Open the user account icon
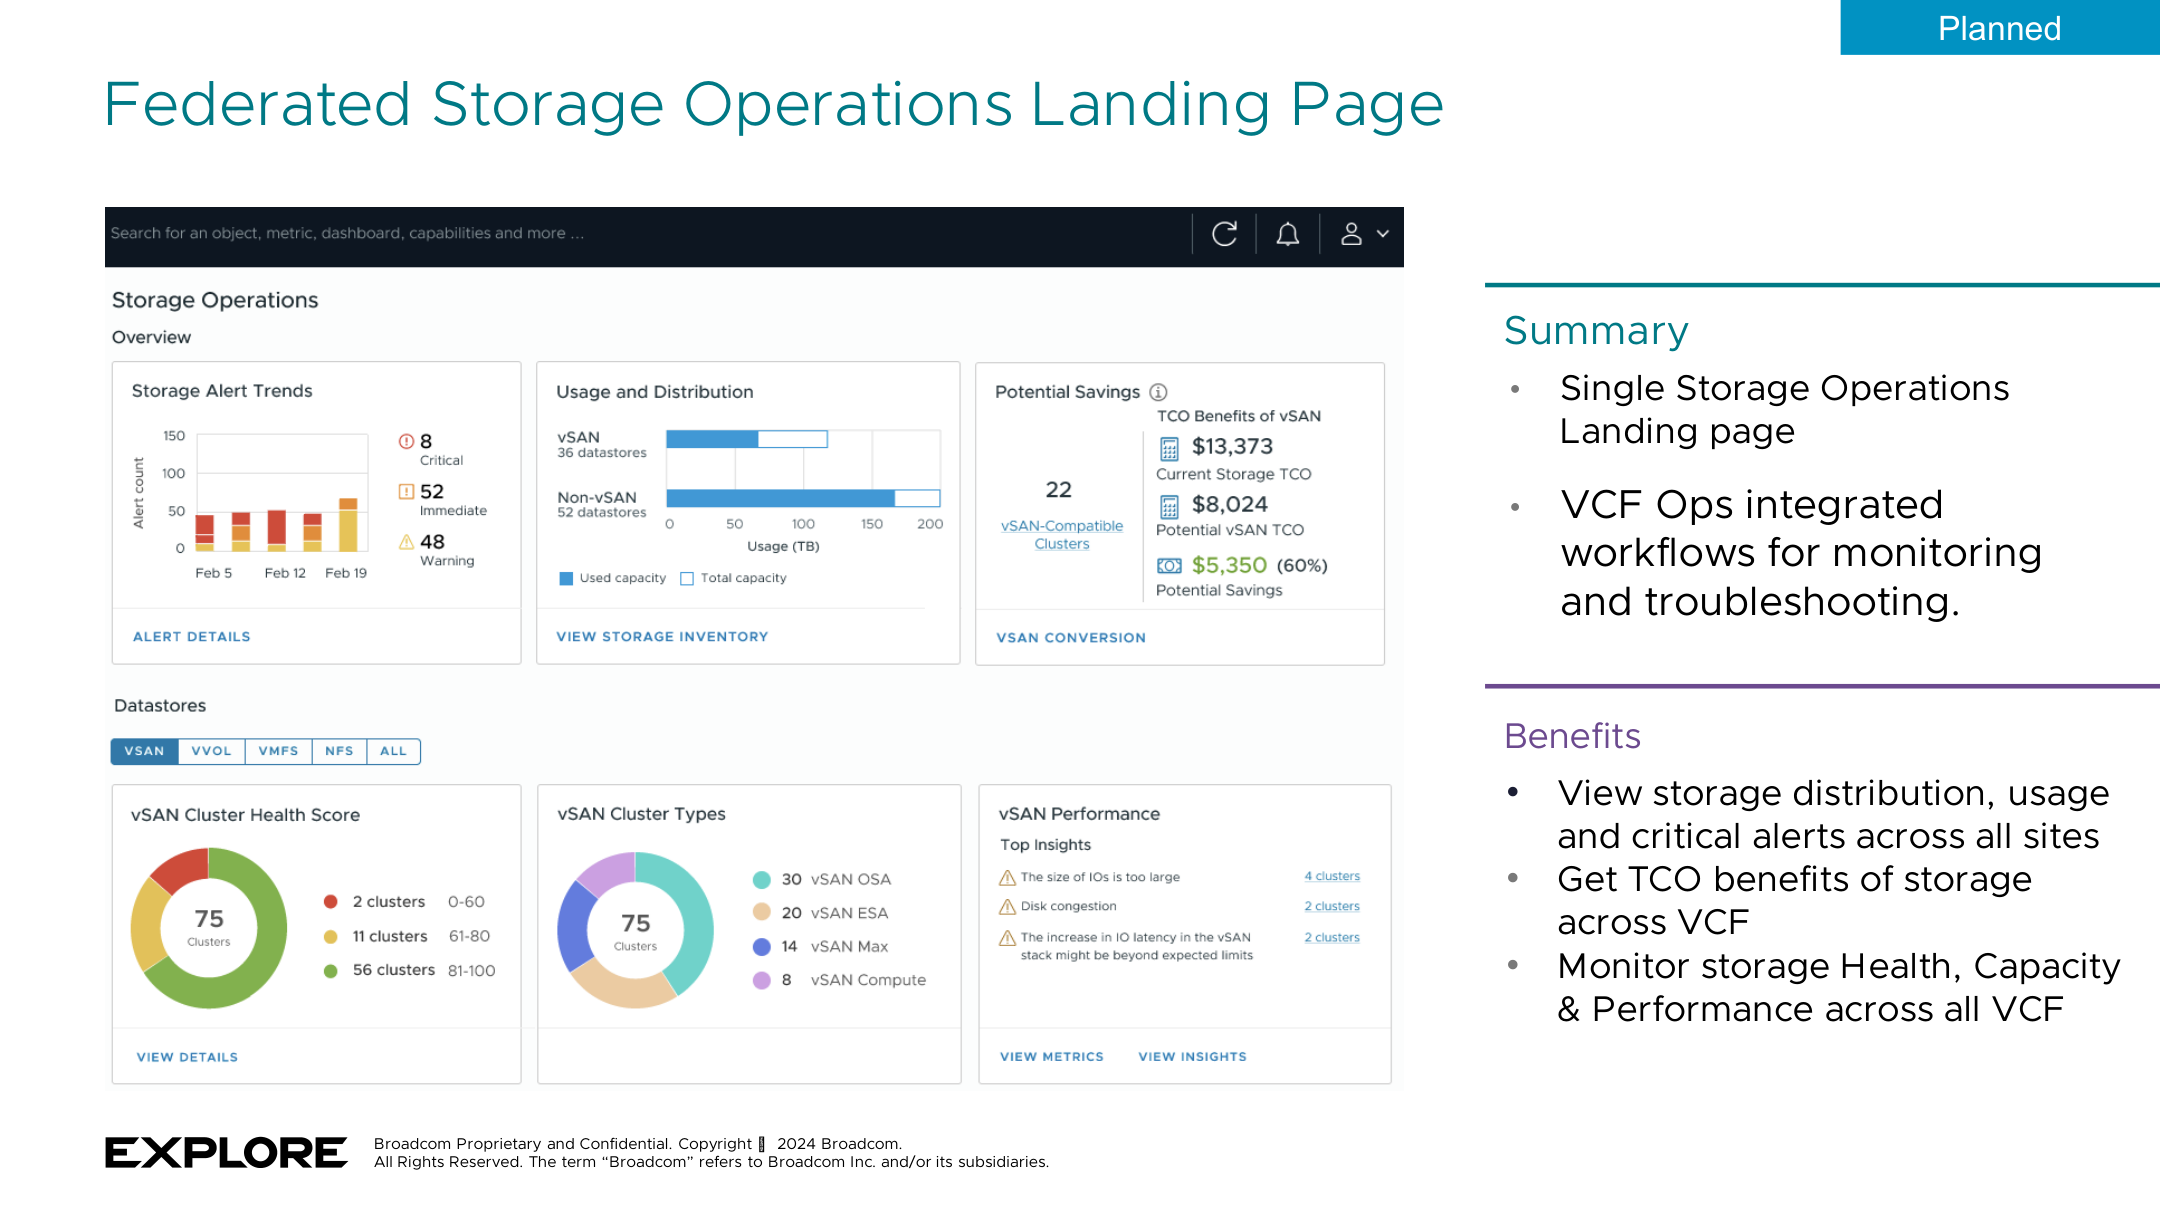 (1351, 234)
